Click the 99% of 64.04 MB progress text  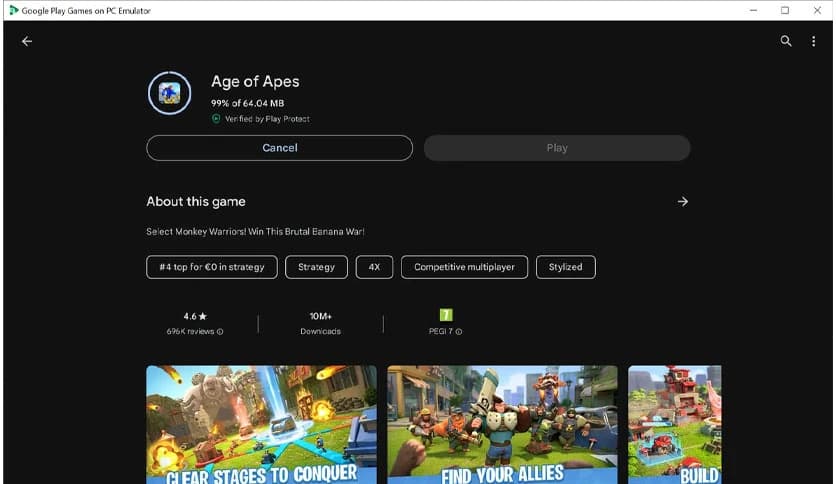click(x=247, y=103)
